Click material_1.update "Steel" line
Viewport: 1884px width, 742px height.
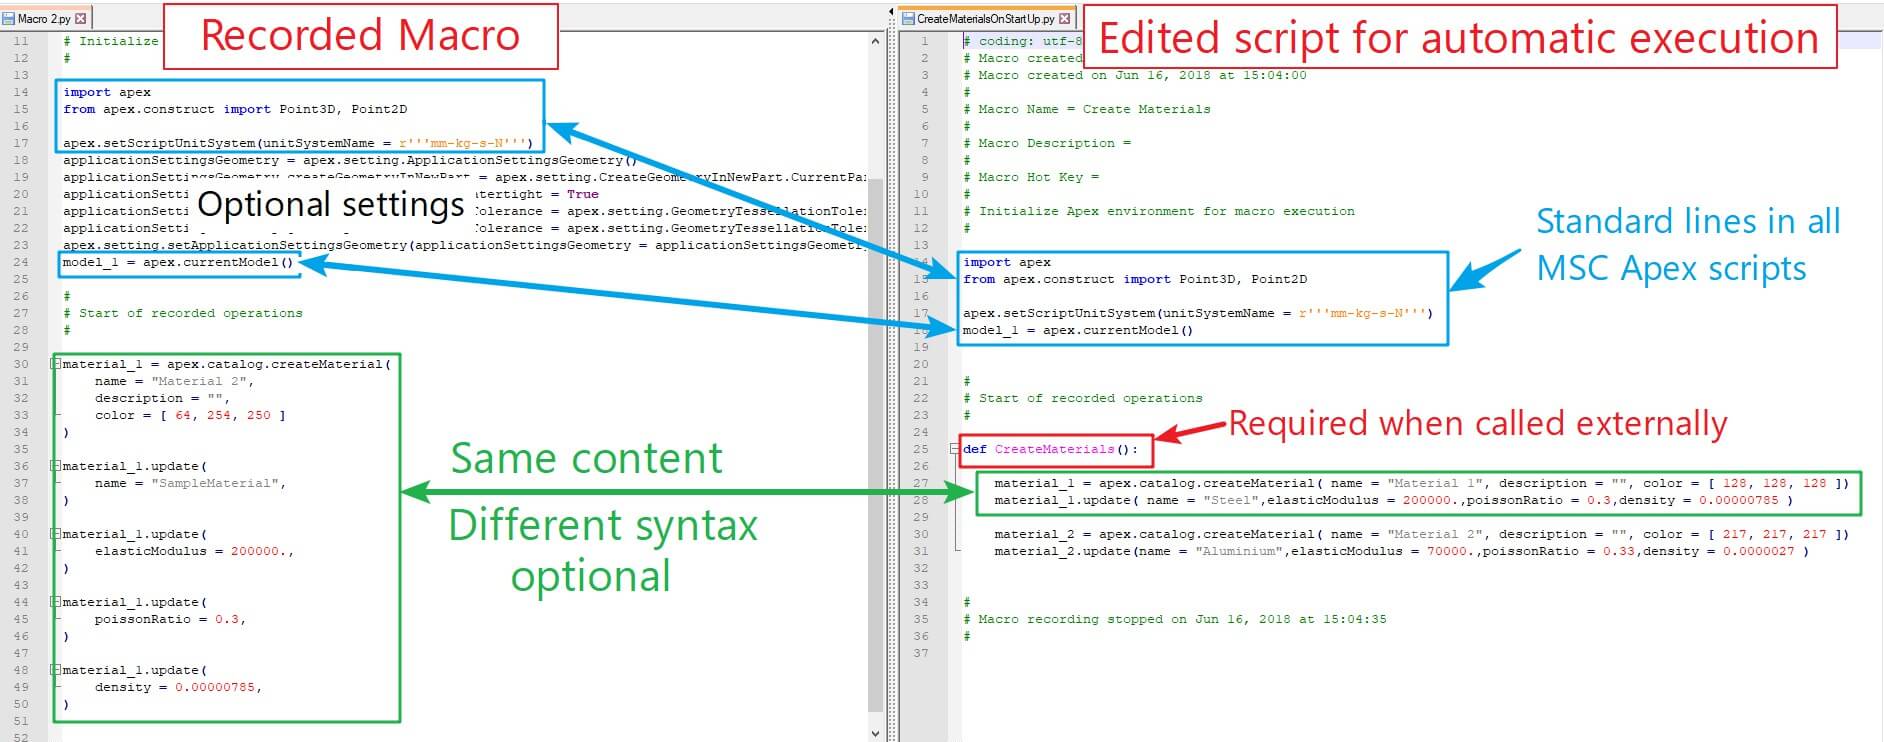click(1393, 500)
